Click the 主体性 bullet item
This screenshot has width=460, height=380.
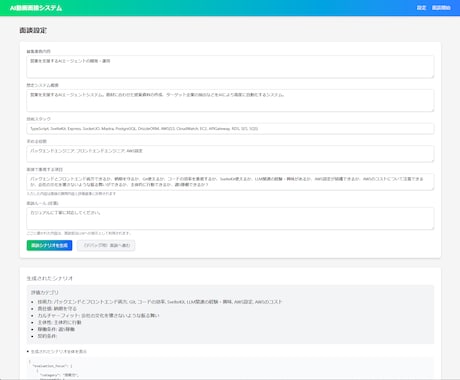point(59,322)
